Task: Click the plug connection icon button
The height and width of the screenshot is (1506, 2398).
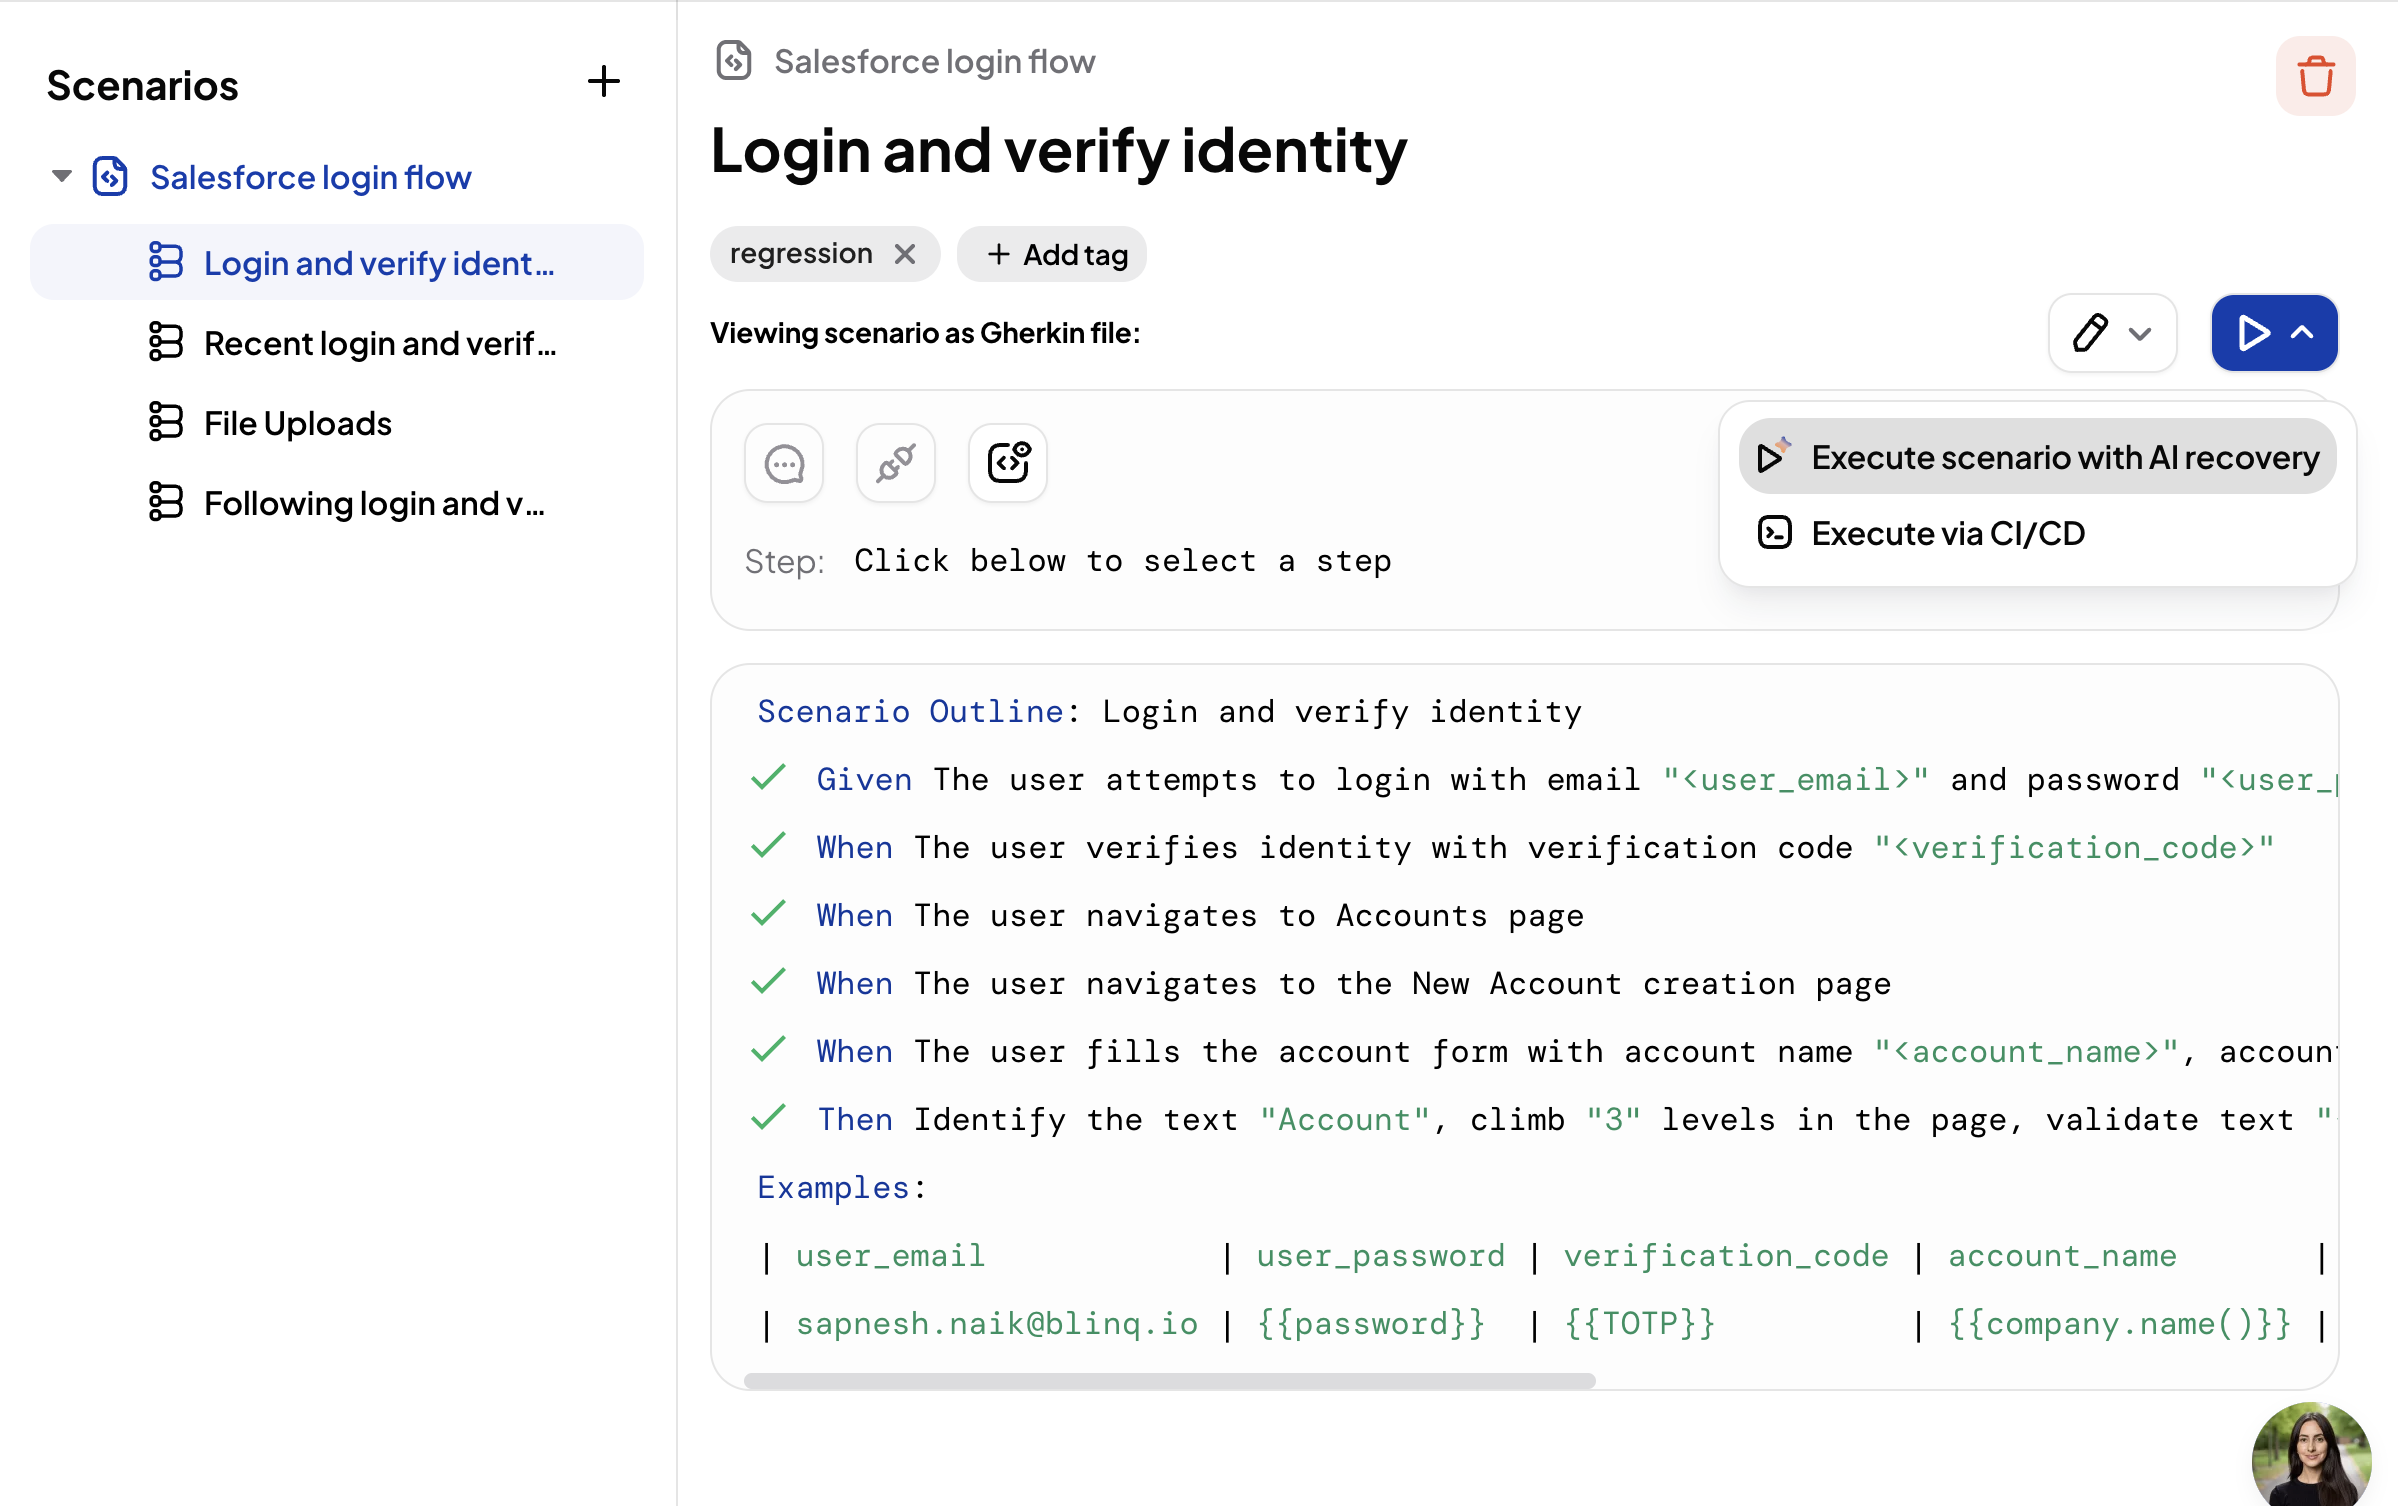Action: point(895,463)
